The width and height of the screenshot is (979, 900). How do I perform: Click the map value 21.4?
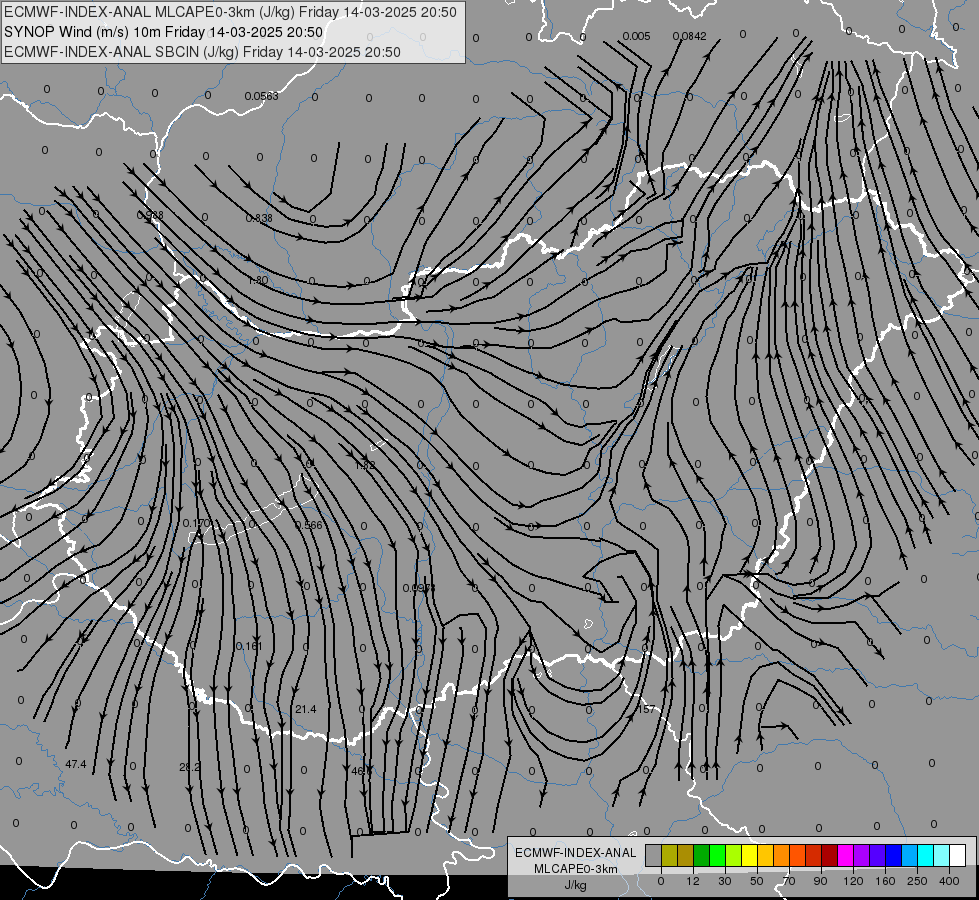pyautogui.click(x=306, y=709)
